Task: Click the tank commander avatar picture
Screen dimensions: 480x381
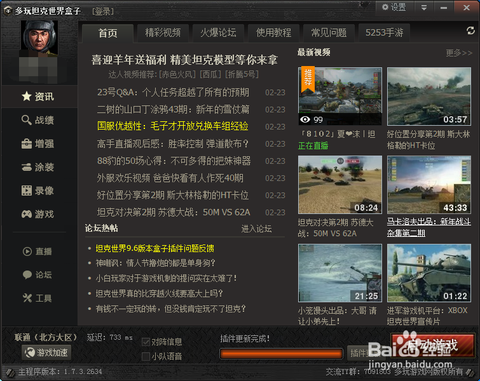Action: click(x=39, y=37)
